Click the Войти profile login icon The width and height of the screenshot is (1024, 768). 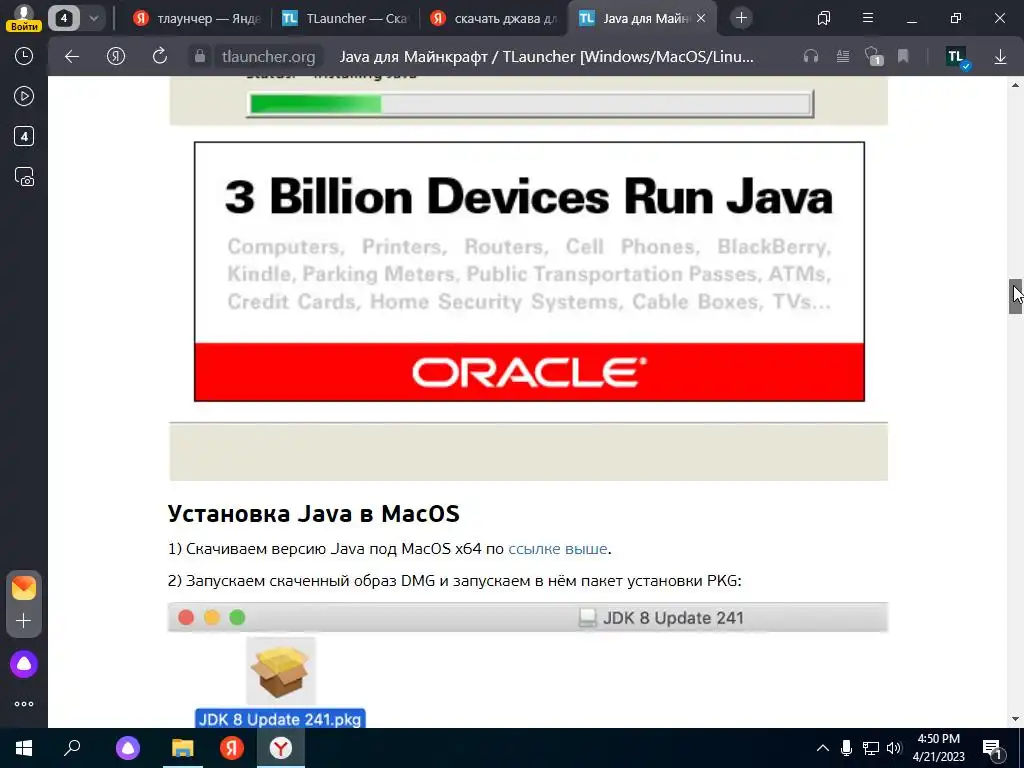coord(24,18)
